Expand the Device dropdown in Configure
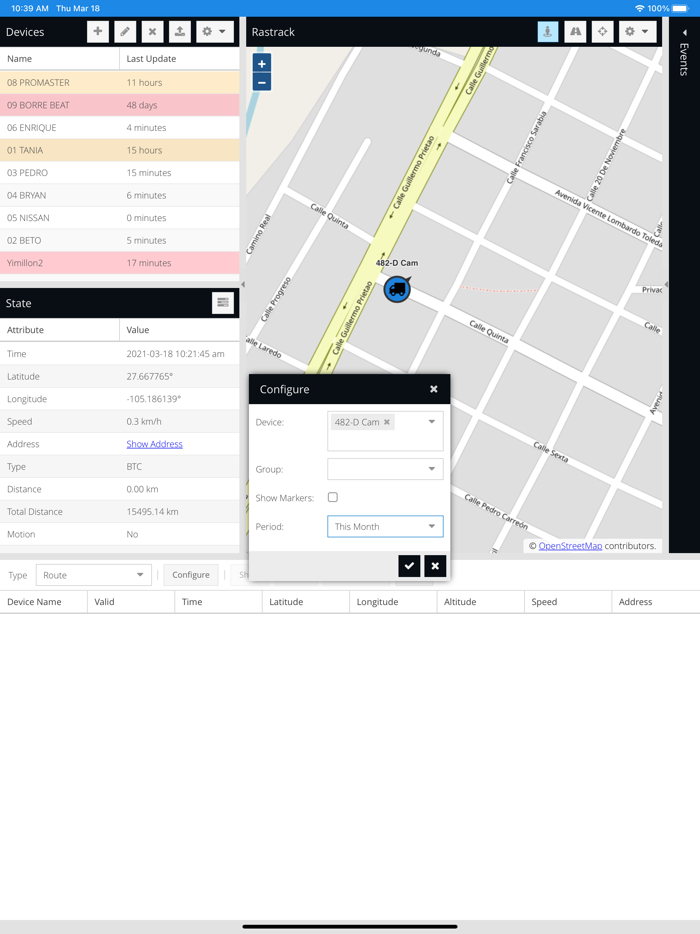This screenshot has height=934, width=700. click(432, 422)
